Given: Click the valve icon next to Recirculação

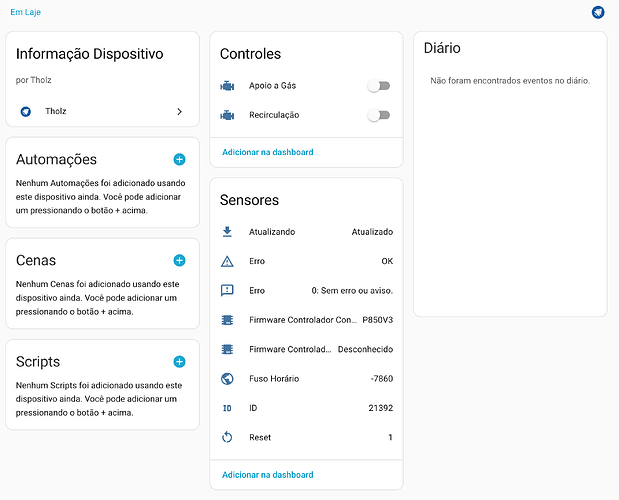Looking at the screenshot, I should point(227,115).
